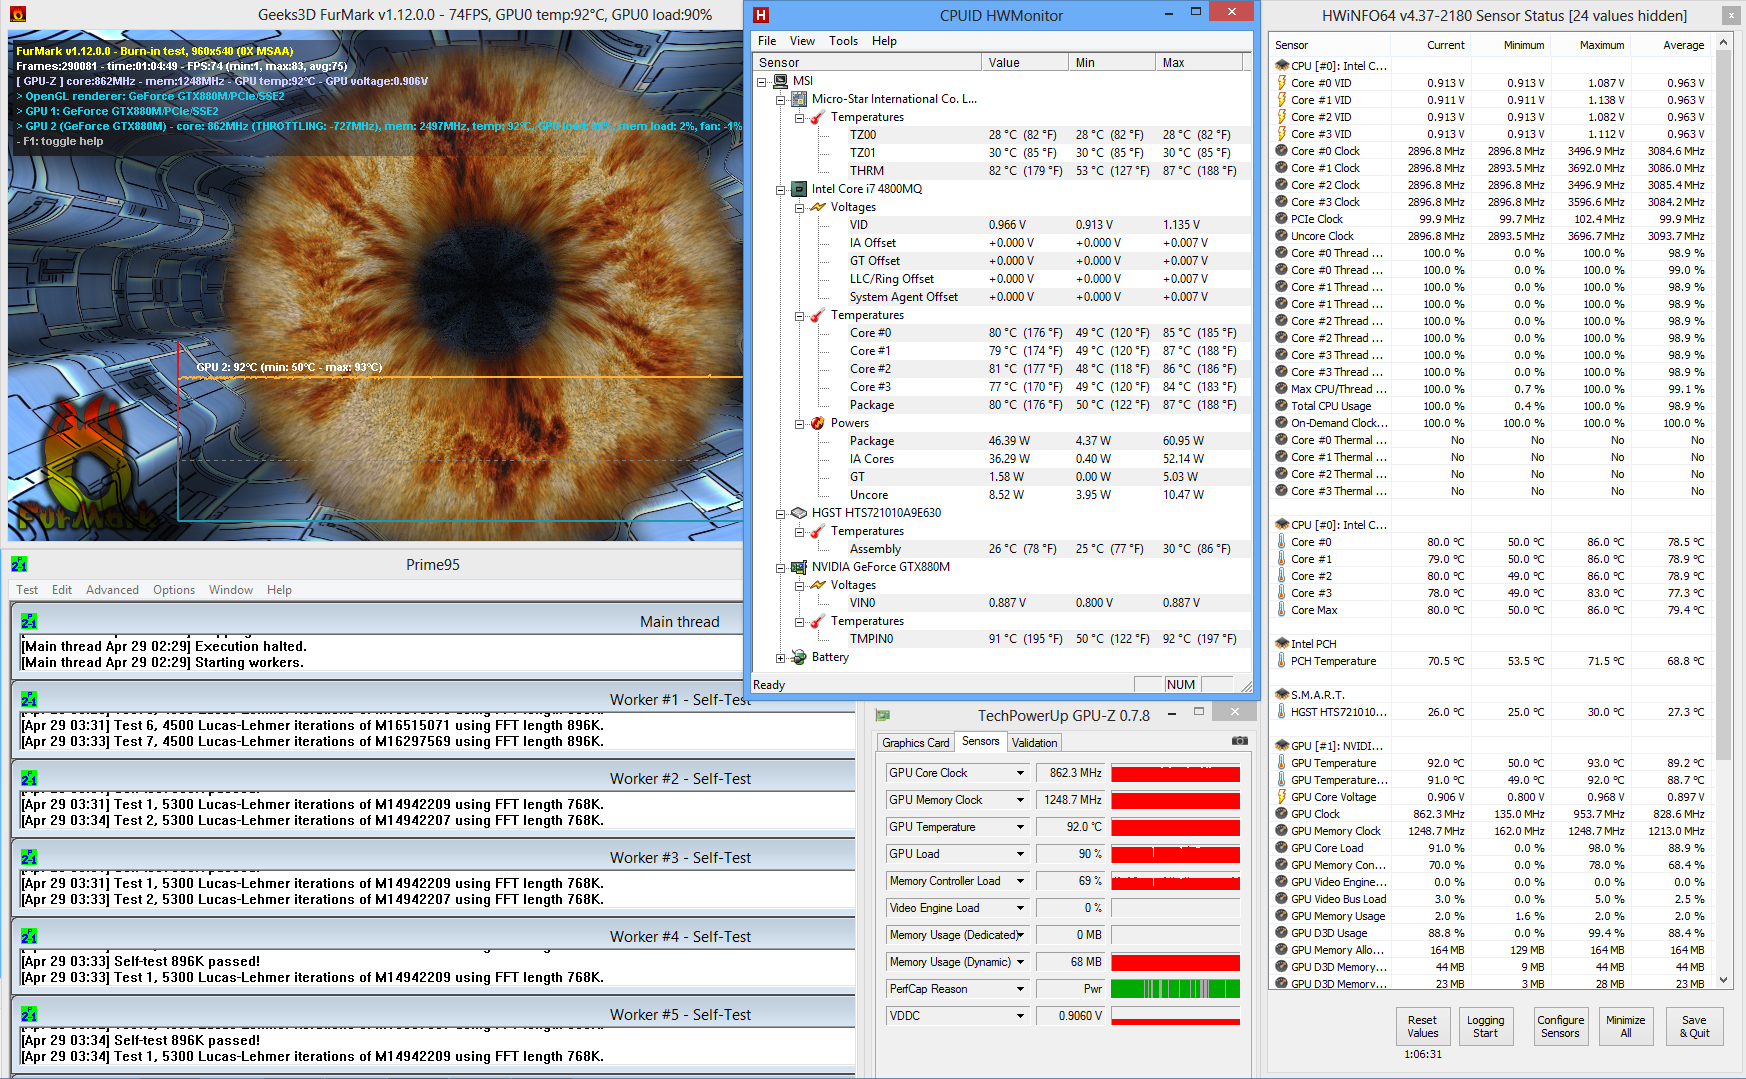The width and height of the screenshot is (1746, 1079).
Task: Click the FurMark title bar icon
Action: pyautogui.click(x=17, y=15)
